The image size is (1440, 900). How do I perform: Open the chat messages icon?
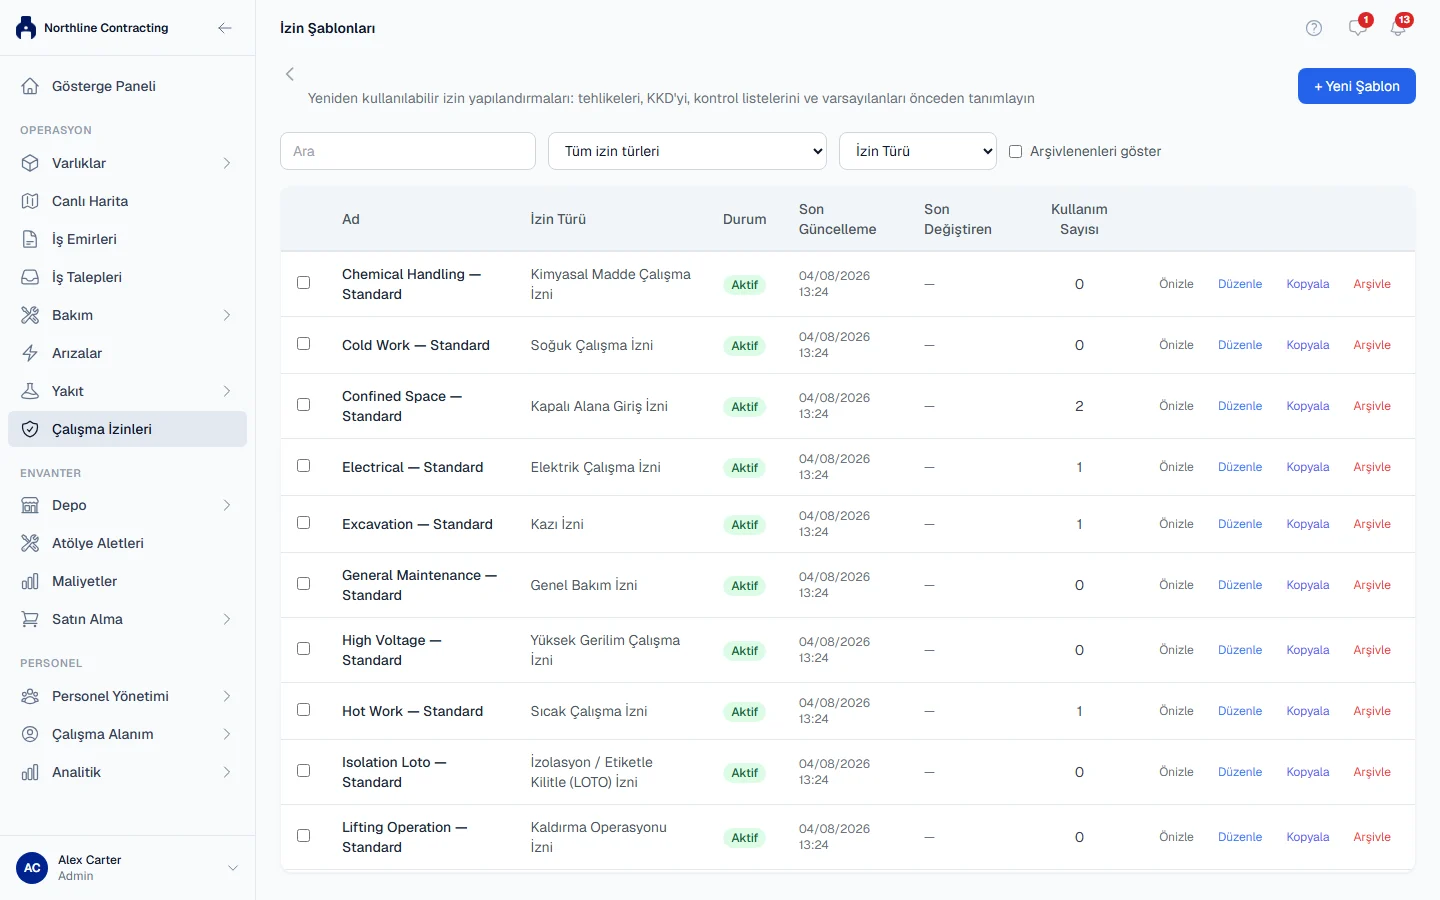pyautogui.click(x=1357, y=28)
